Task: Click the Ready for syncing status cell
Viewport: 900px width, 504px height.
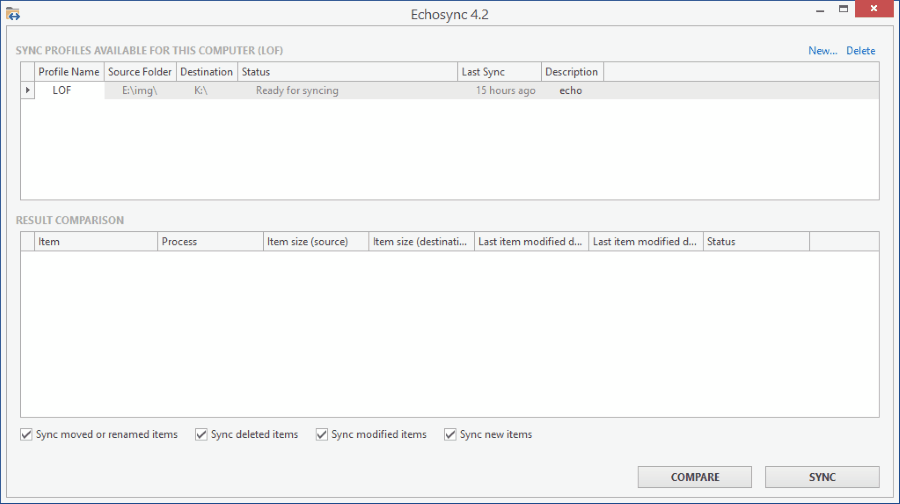Action: [x=348, y=90]
